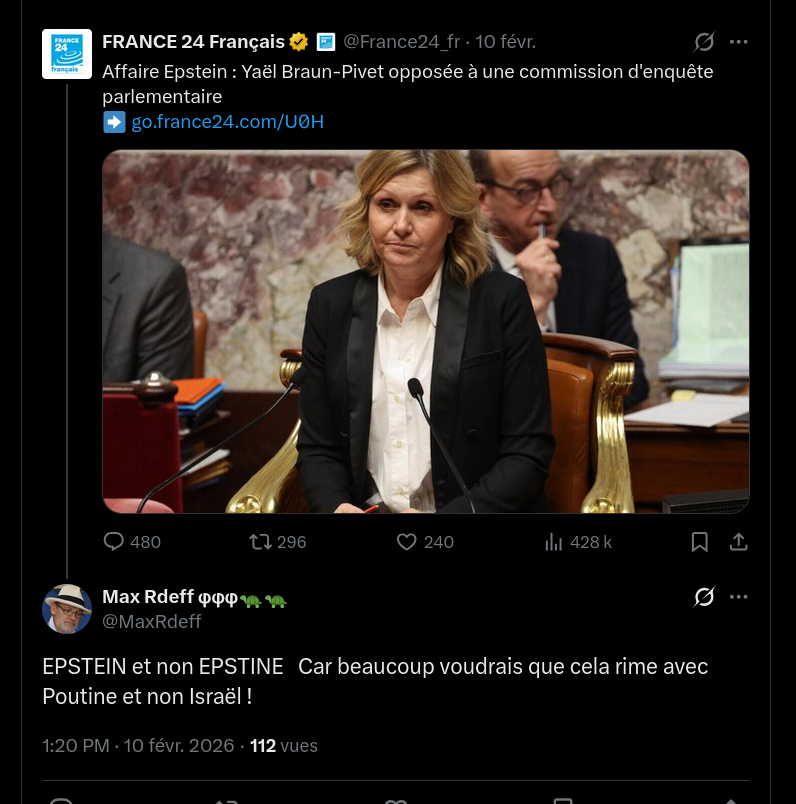Open the @France24_fr handle link
The height and width of the screenshot is (804, 796).
402,42
